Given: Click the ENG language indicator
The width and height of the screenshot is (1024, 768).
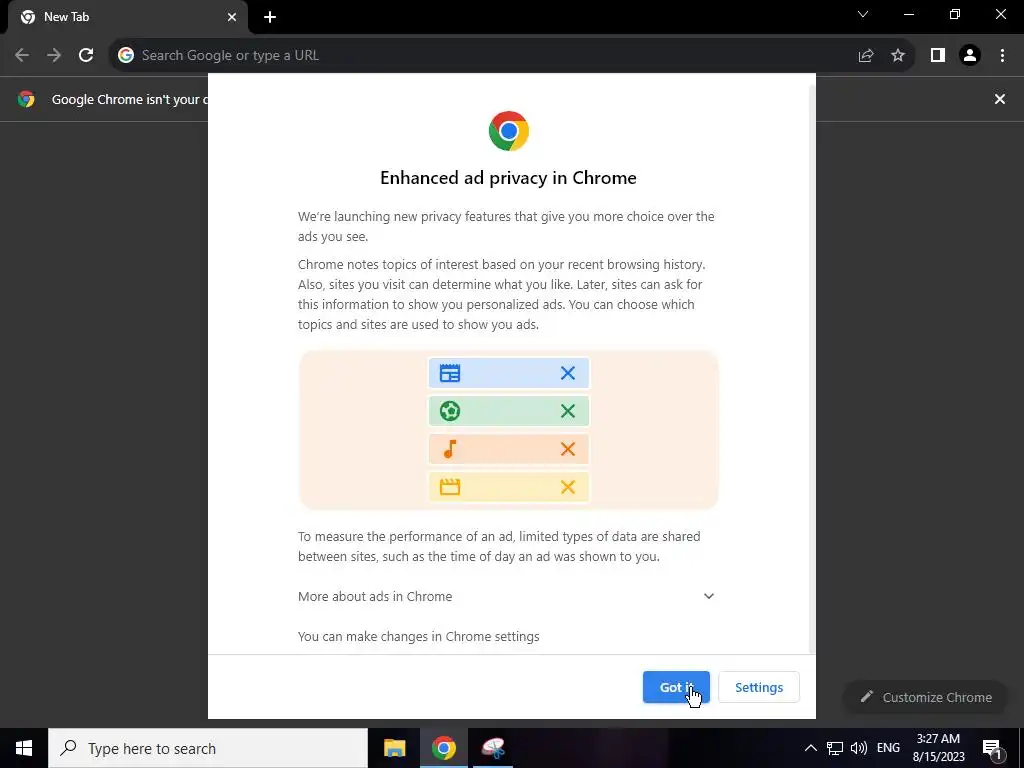Looking at the screenshot, I should 888,748.
